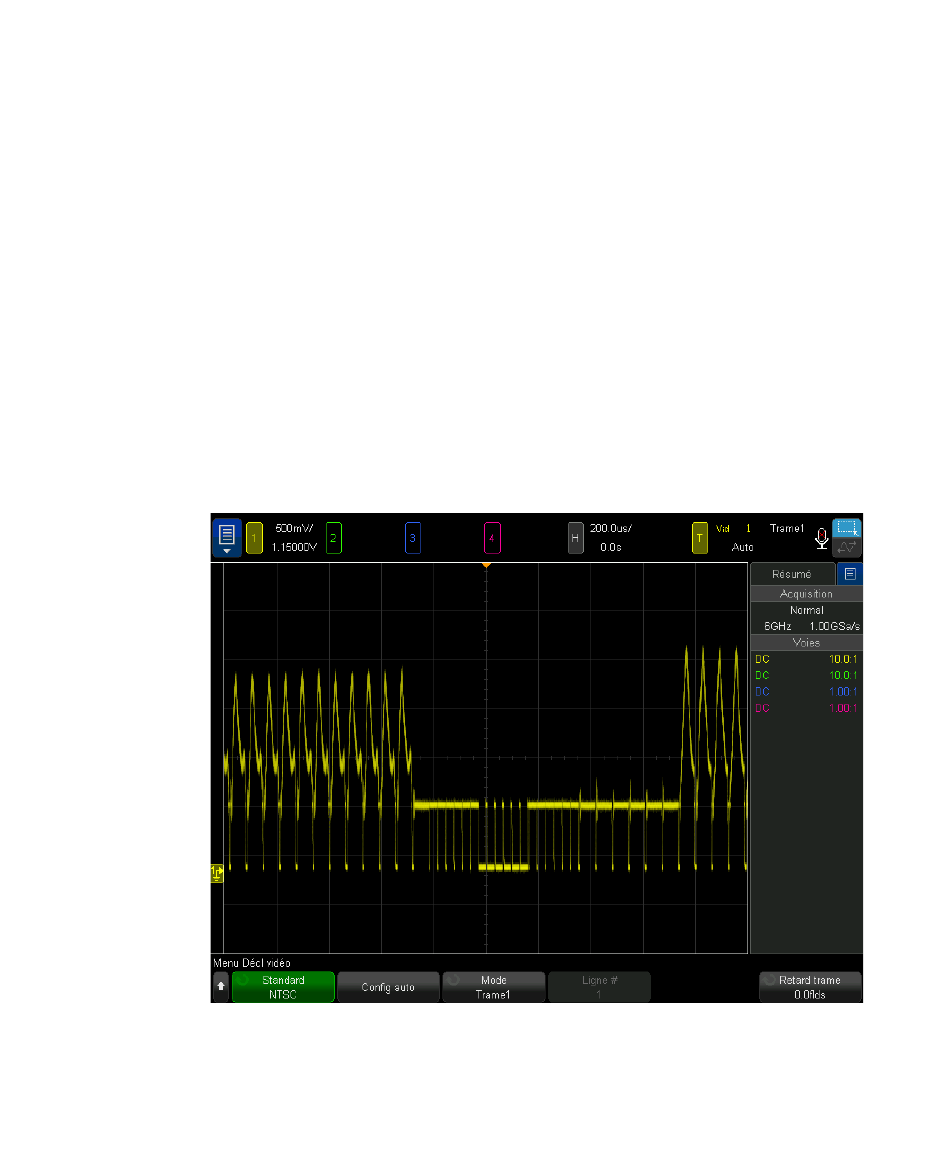Open the main menu list icon
Viewport: 950px width, 1165px height.
pos(227,537)
